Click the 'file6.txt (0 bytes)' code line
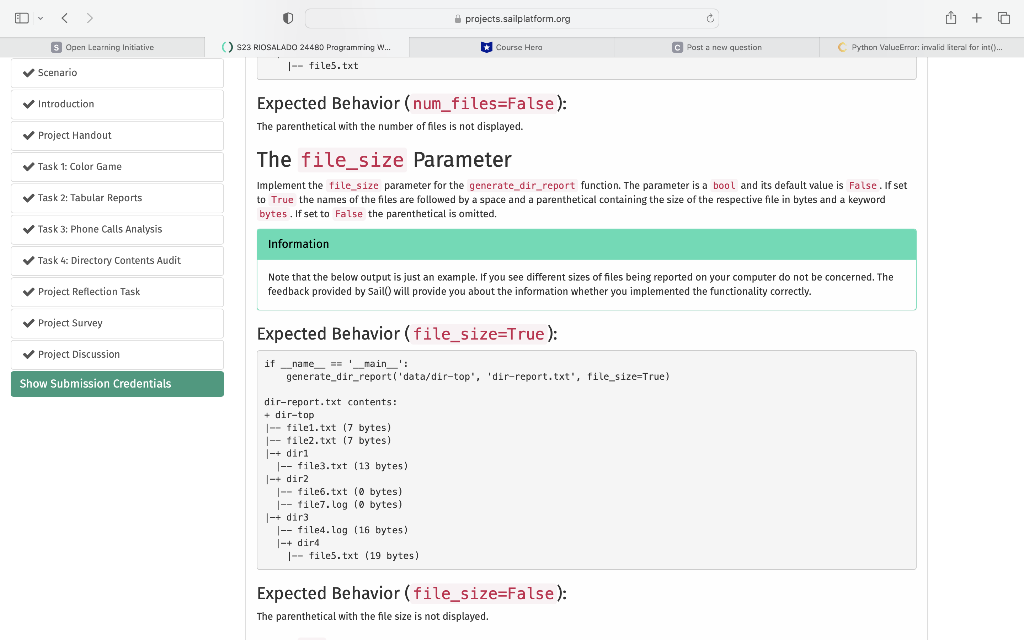Viewport: 1024px width, 640px height. [340, 492]
